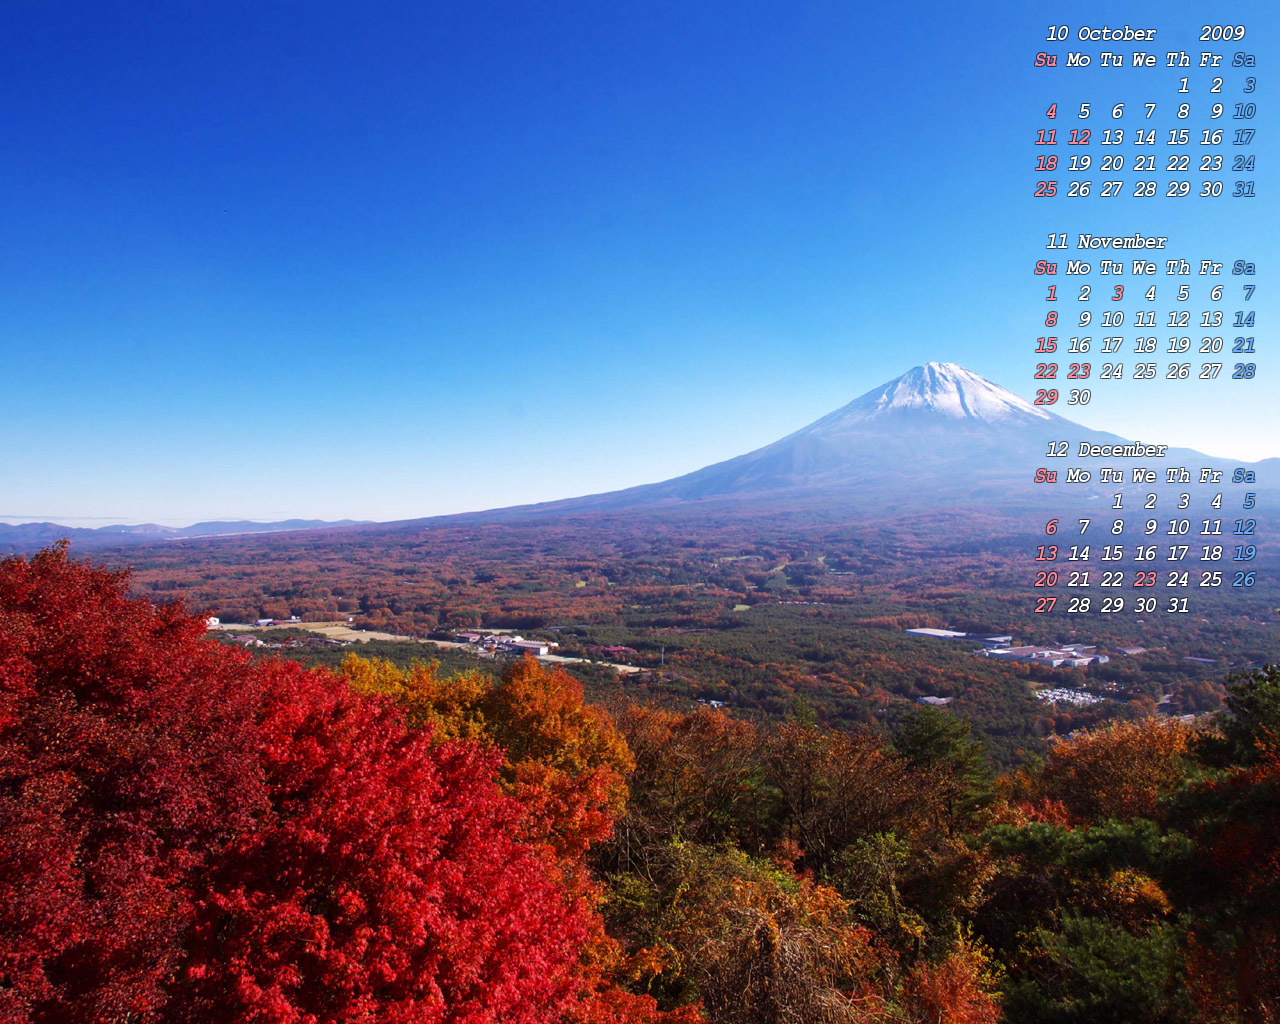Click the "Su" header in October calendar
Image resolution: width=1280 pixels, height=1024 pixels.
tap(1046, 60)
